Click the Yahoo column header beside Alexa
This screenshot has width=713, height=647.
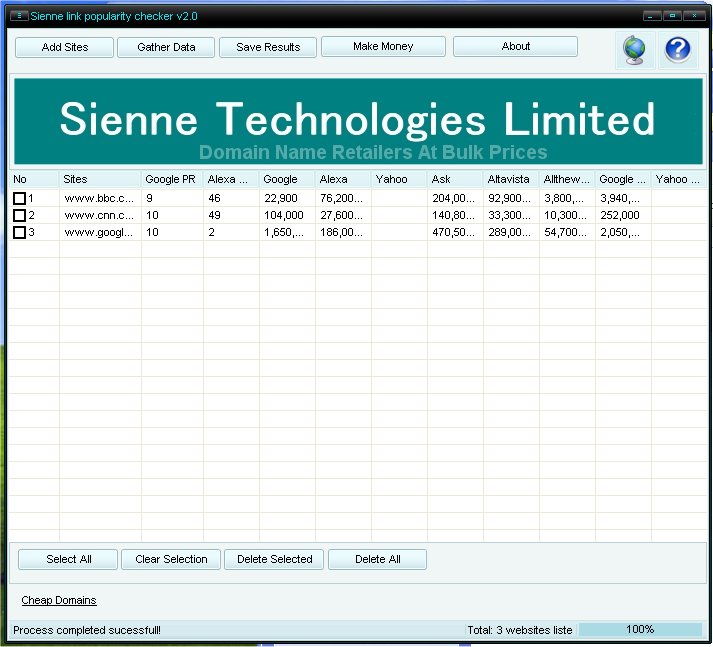click(399, 179)
